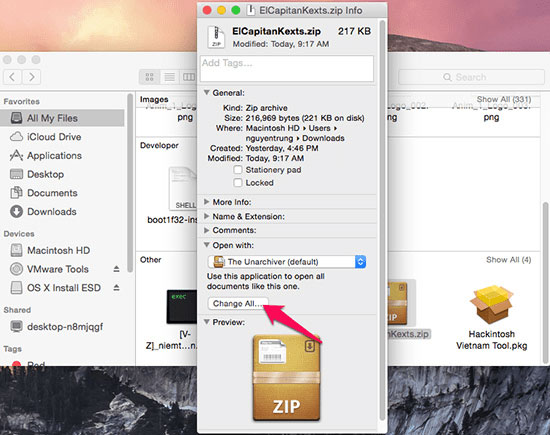Collapse the General section
The image size is (550, 435).
207,93
